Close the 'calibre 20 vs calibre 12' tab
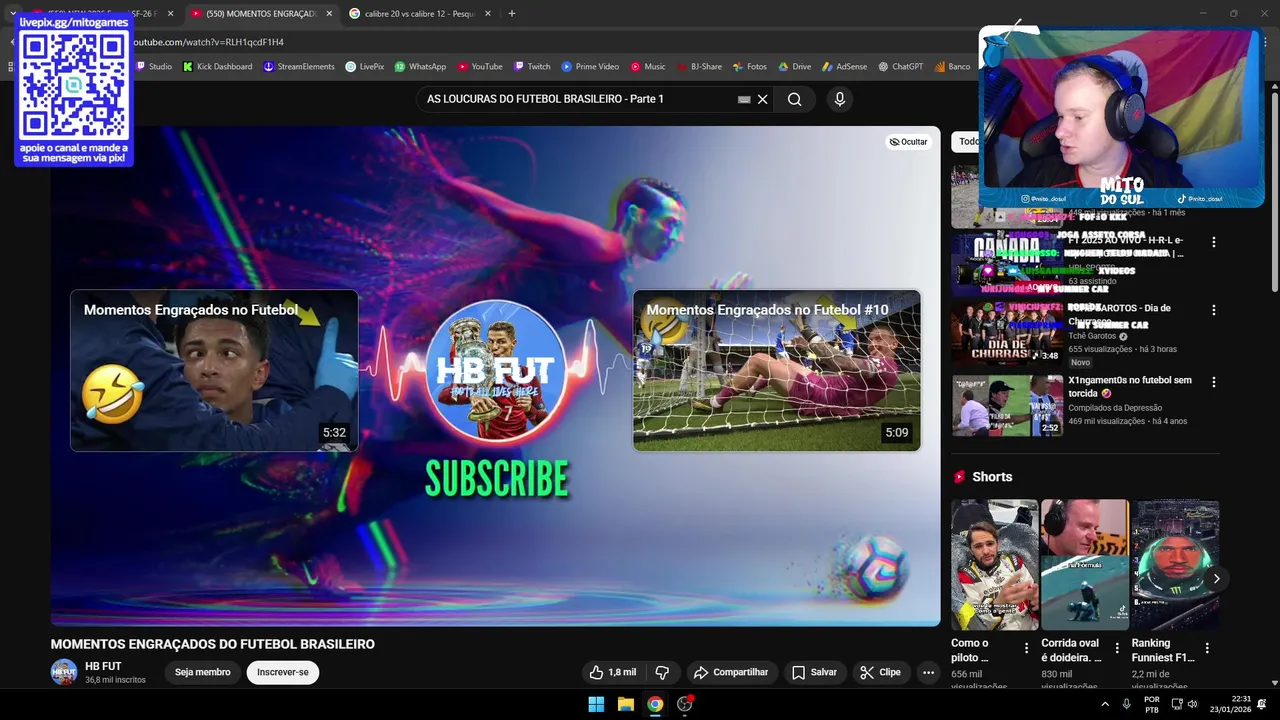 [487, 14]
